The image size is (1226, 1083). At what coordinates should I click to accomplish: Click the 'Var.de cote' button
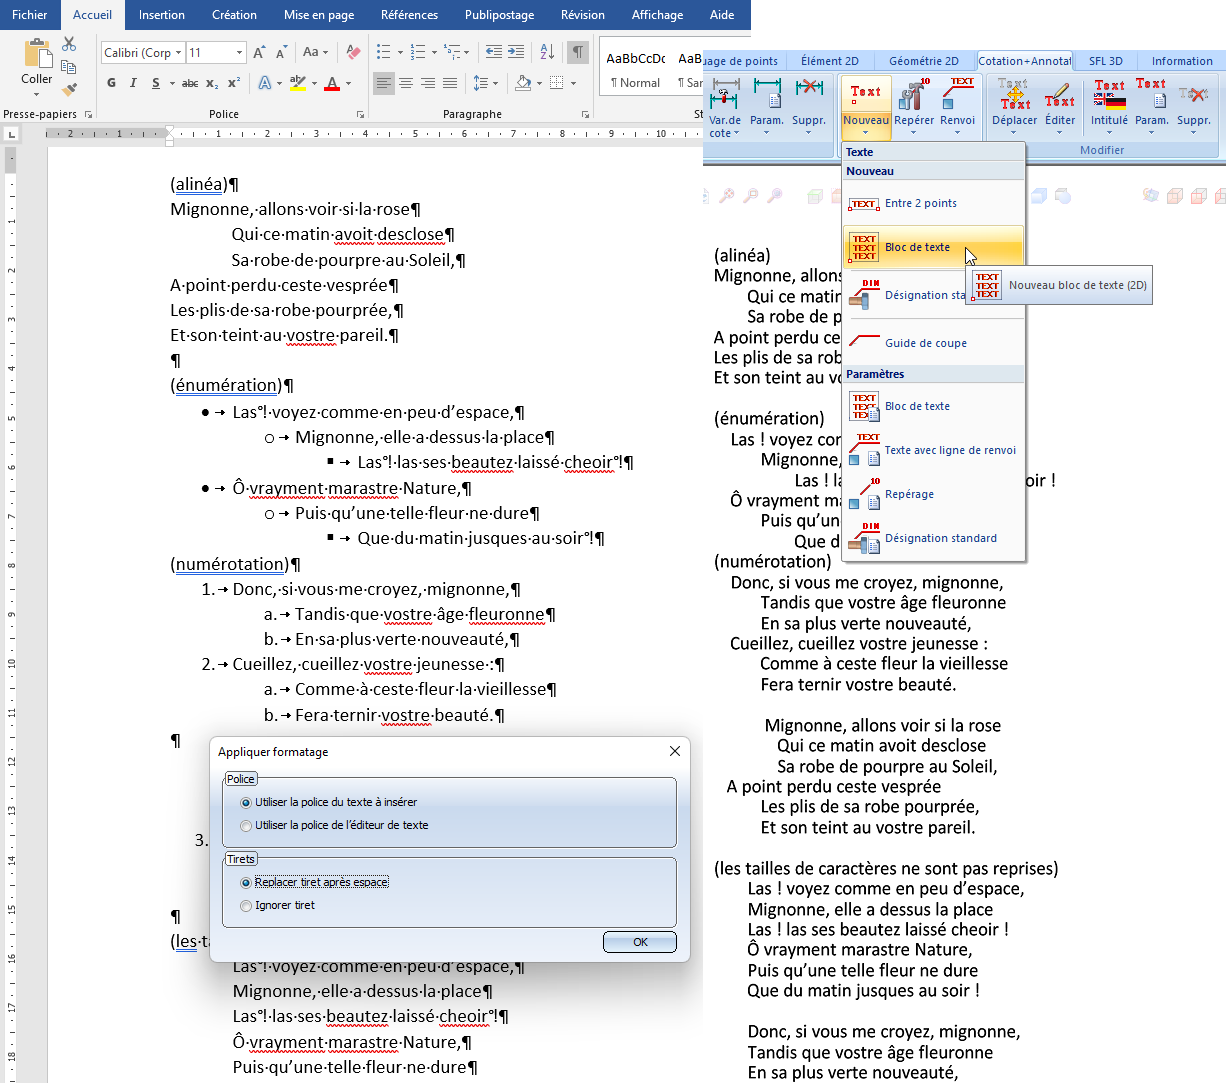(x=725, y=108)
